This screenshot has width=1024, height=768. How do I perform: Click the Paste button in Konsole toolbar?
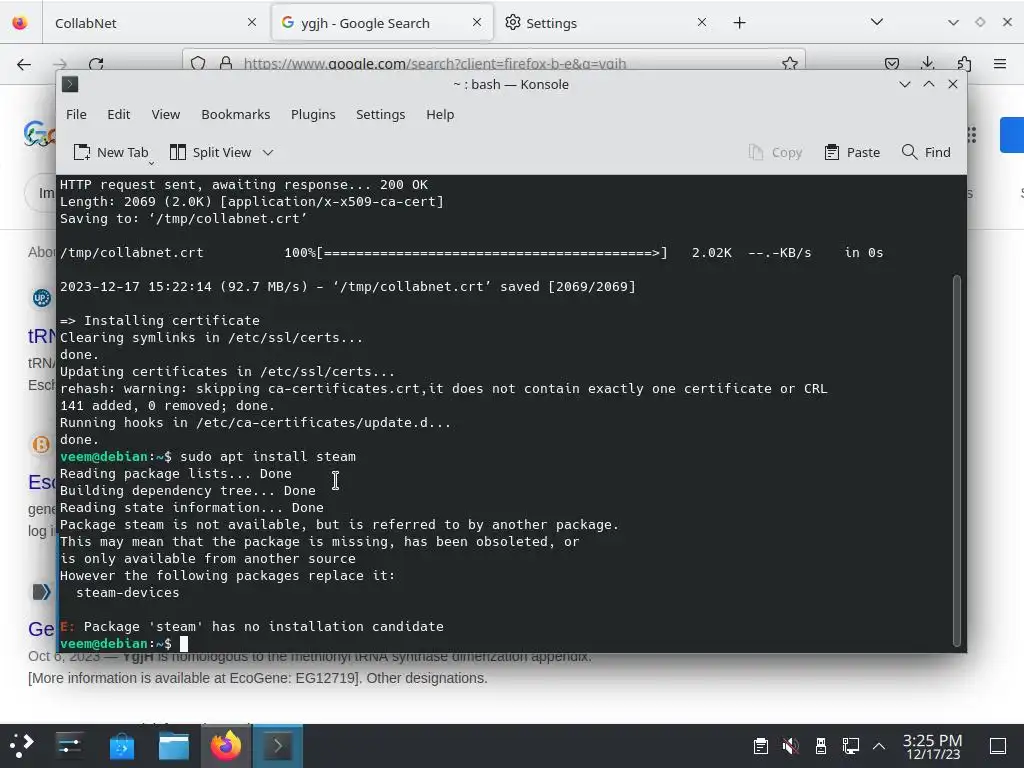852,152
